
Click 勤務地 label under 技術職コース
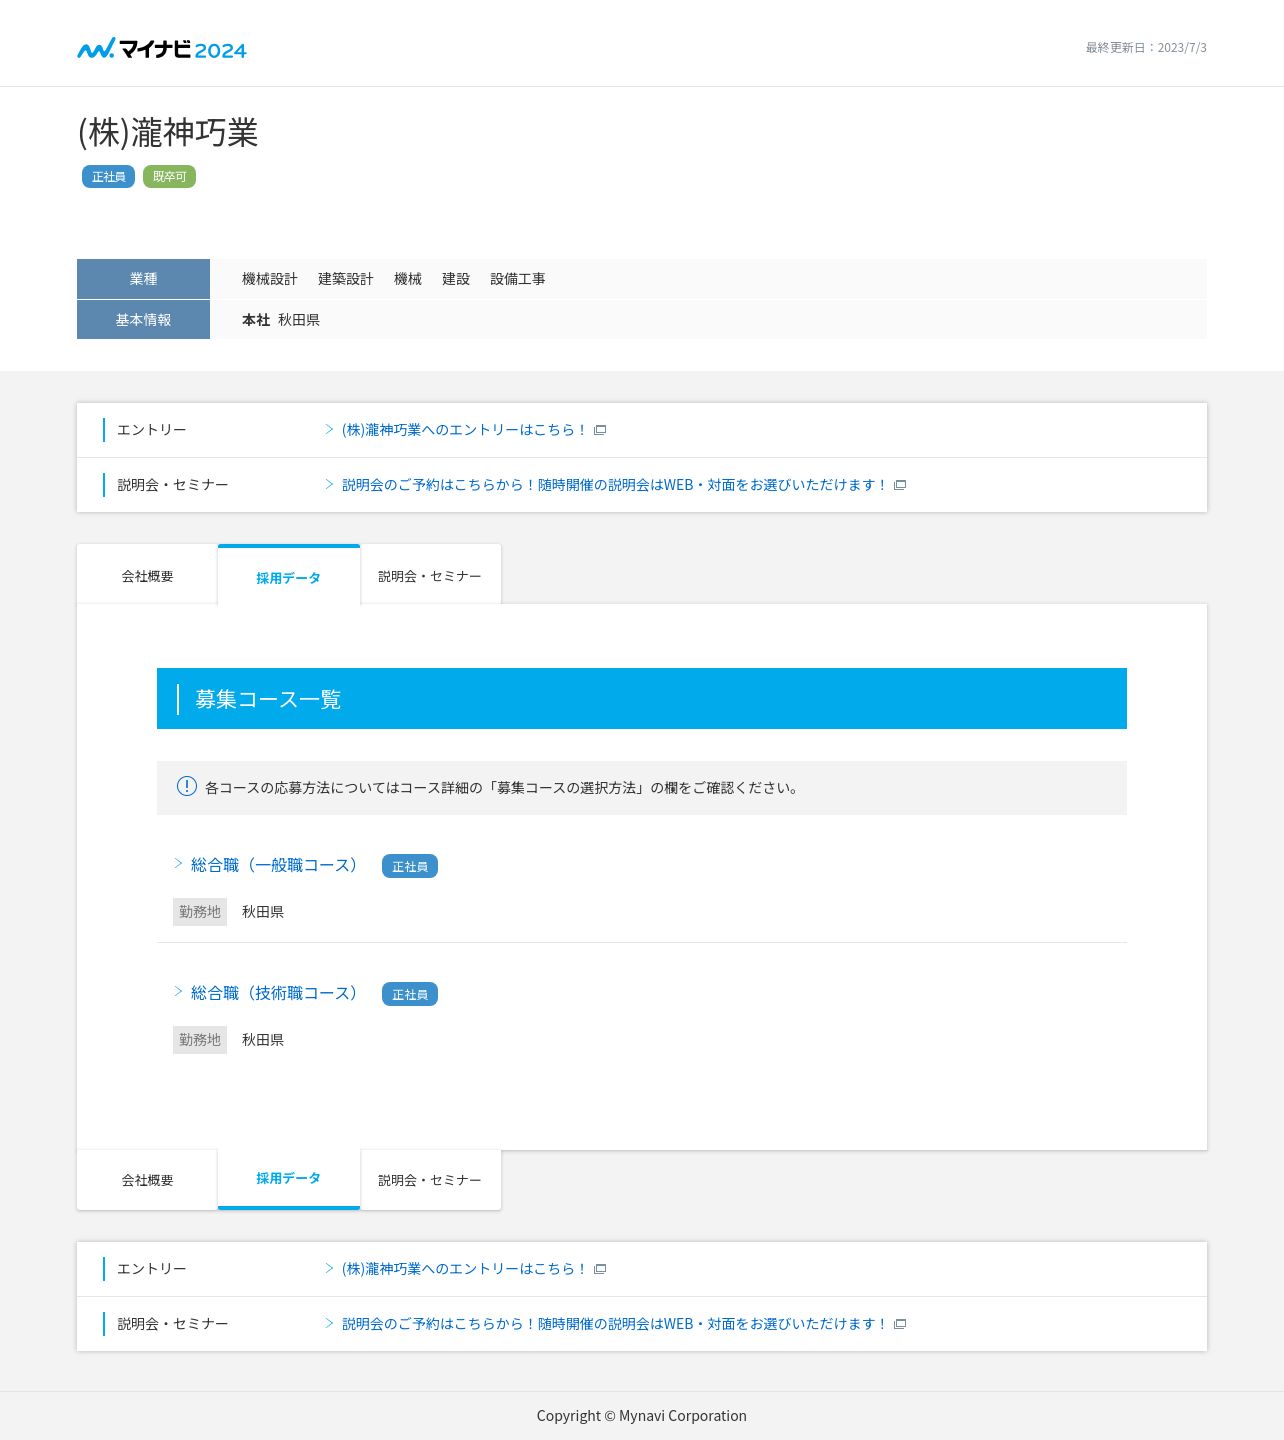click(200, 1040)
